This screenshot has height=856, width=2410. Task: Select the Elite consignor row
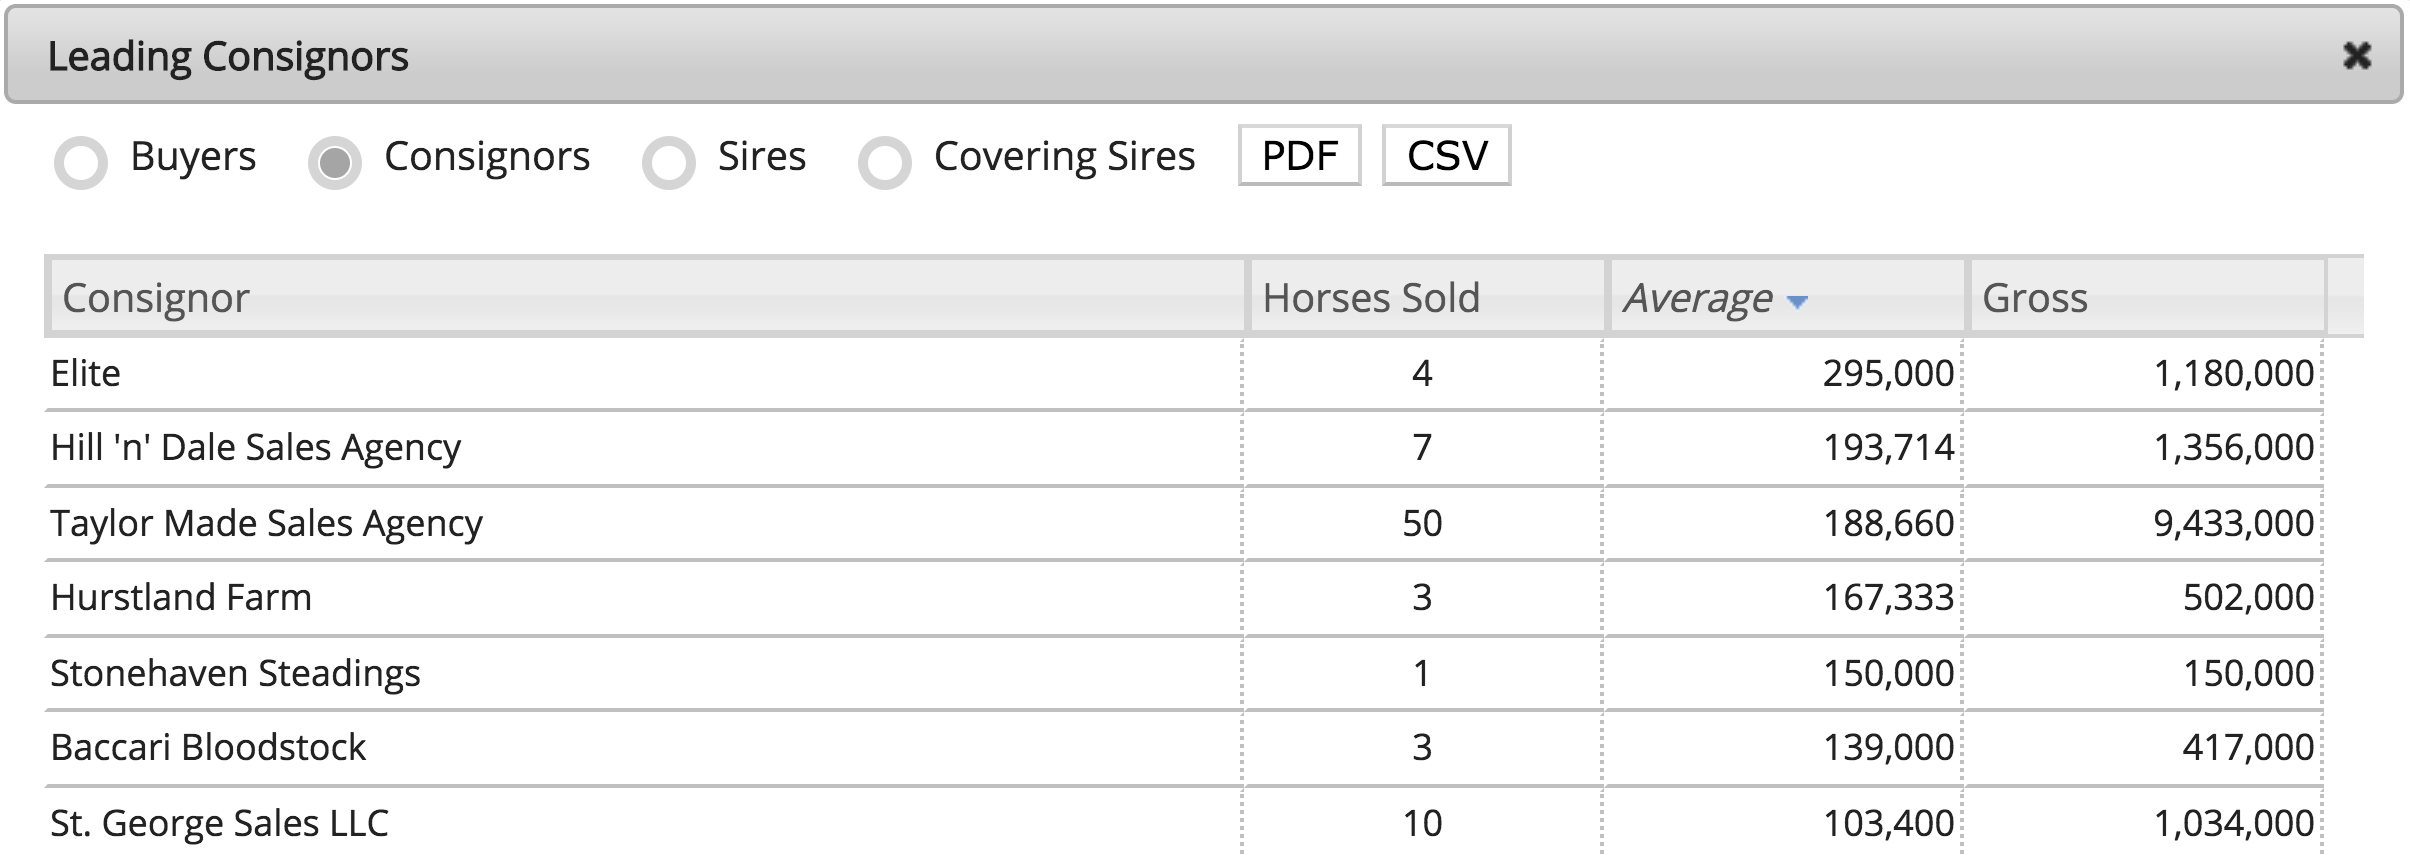coord(1183,373)
